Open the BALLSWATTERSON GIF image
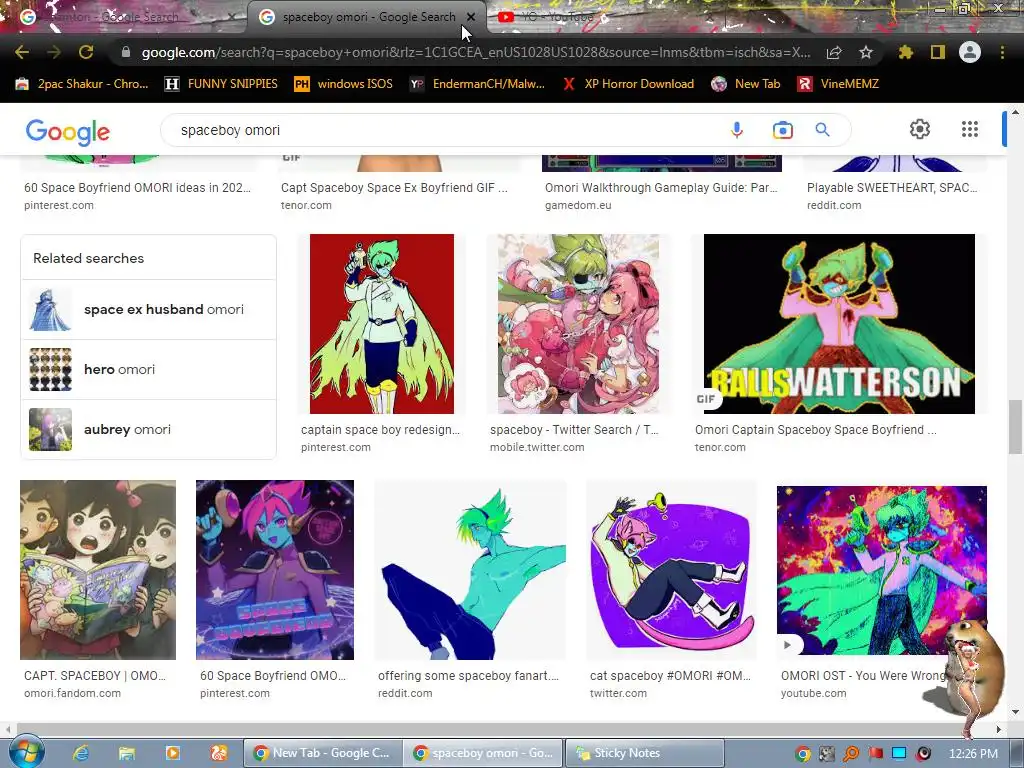This screenshot has height=768, width=1024. [839, 324]
